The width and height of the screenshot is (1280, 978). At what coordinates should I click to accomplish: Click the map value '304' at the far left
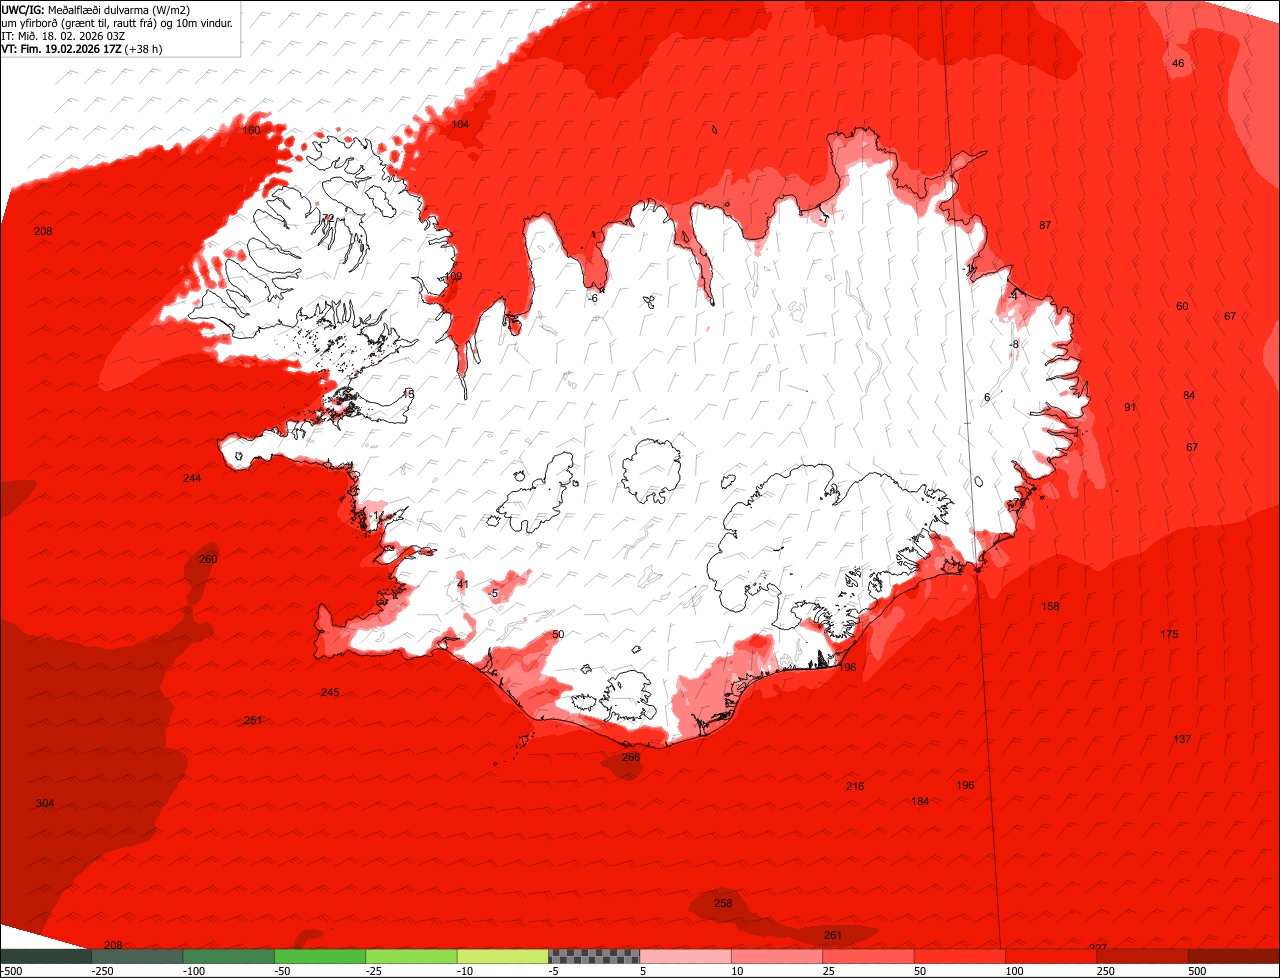(x=45, y=803)
